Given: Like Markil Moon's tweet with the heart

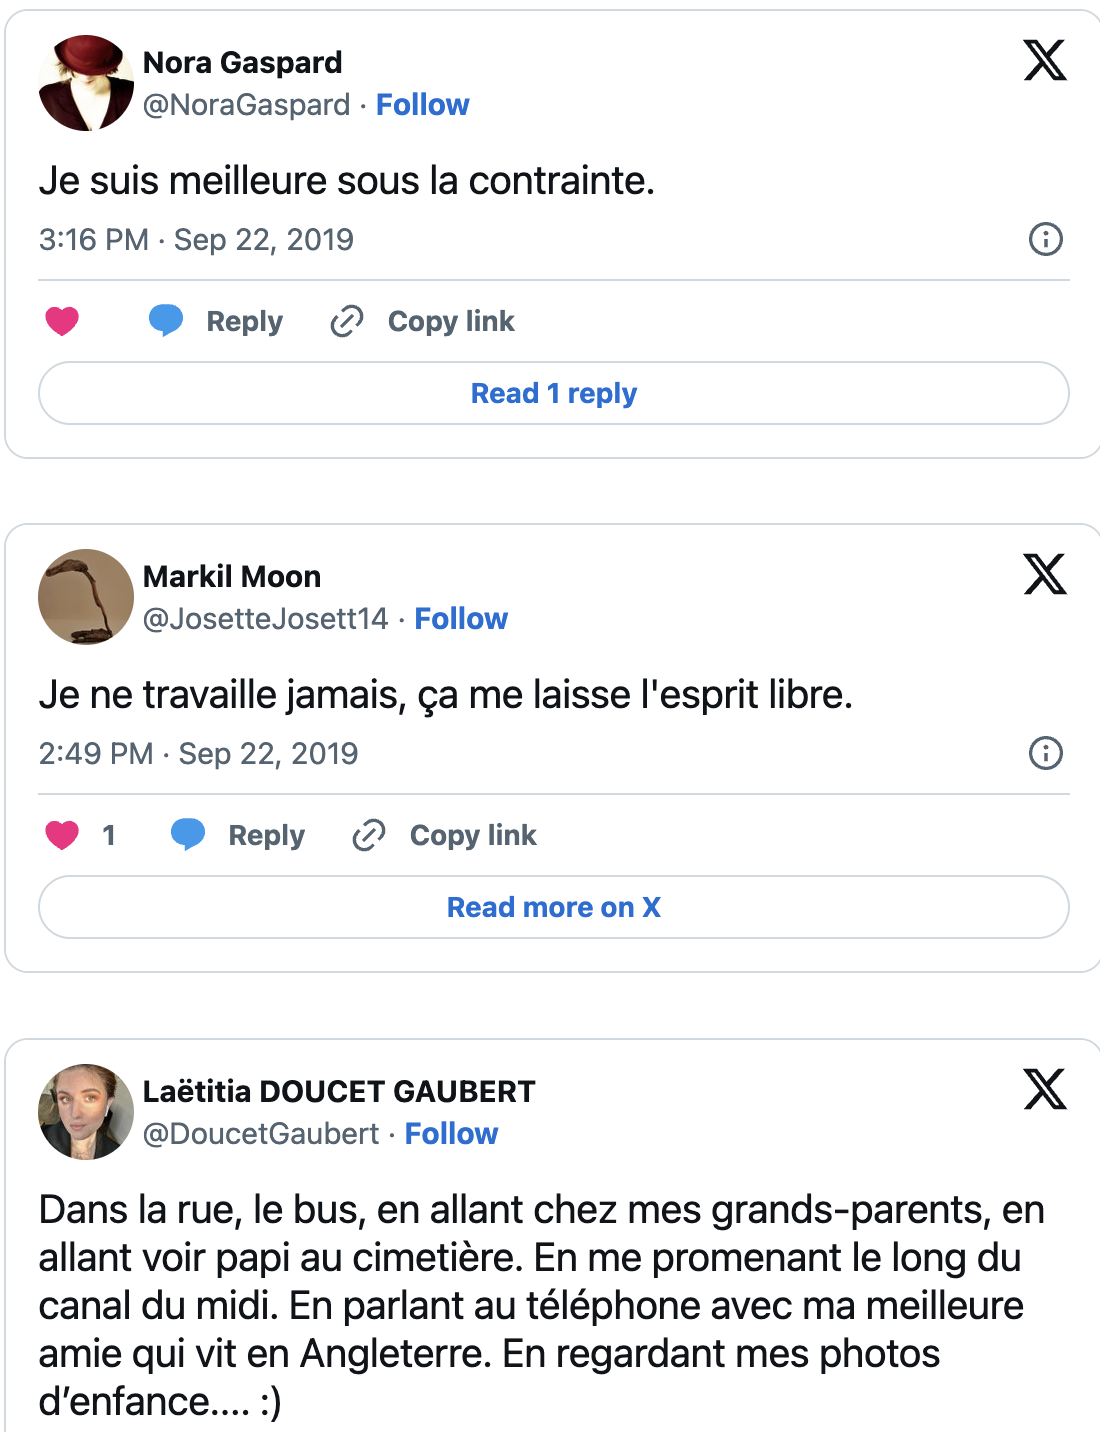Looking at the screenshot, I should [x=62, y=835].
